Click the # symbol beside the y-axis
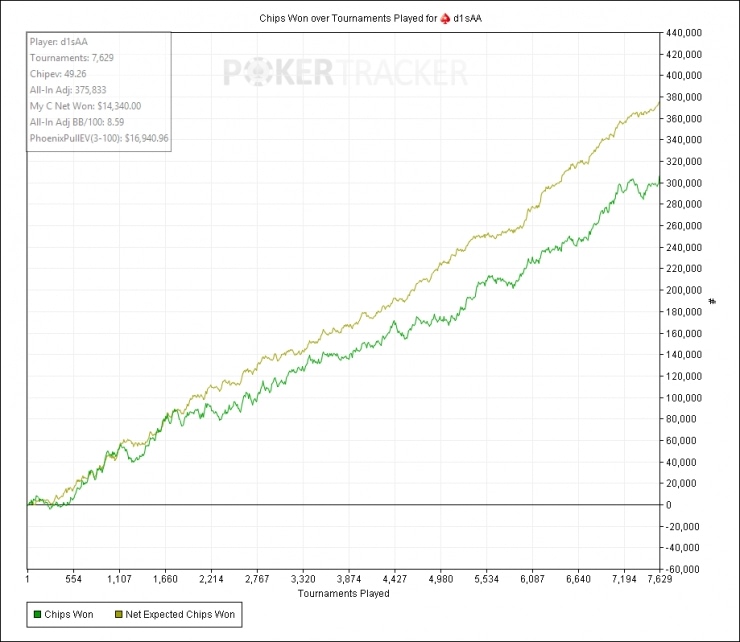The width and height of the screenshot is (740, 642). [712, 301]
